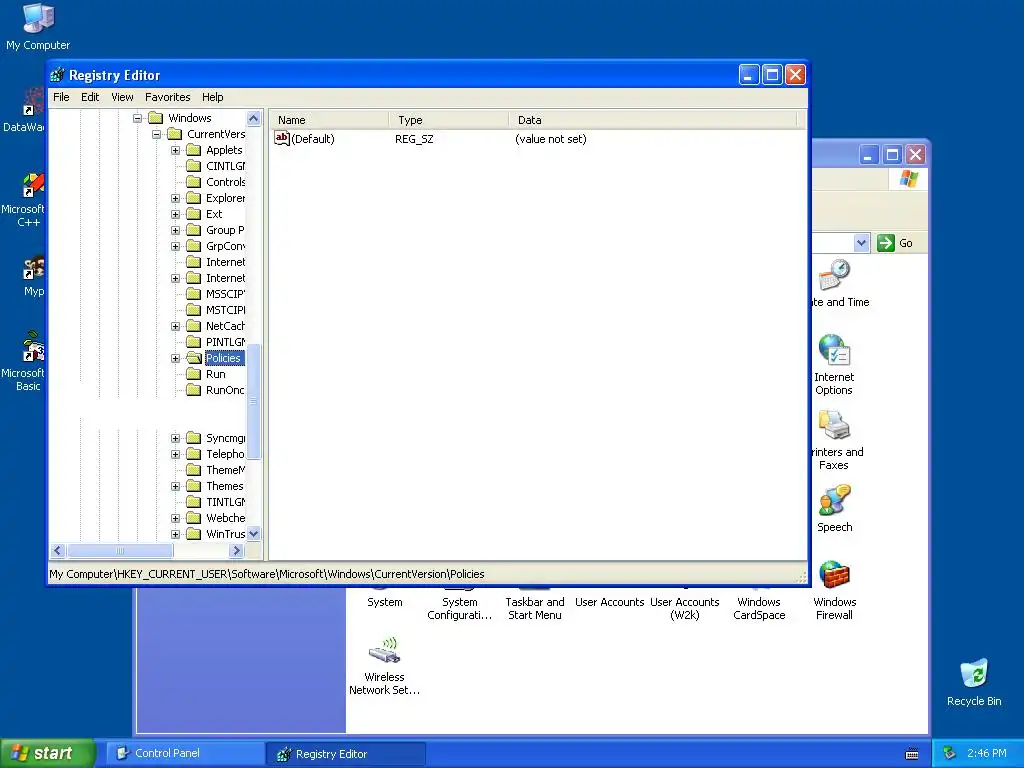Sort by the Data column header
Screen dimensions: 1024x768
[652, 120]
